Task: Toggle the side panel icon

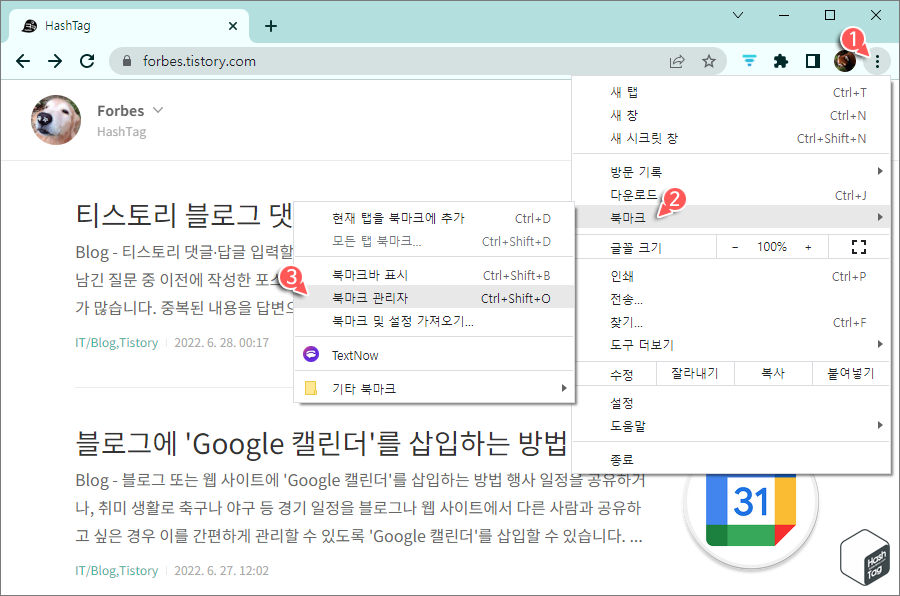Action: point(813,61)
